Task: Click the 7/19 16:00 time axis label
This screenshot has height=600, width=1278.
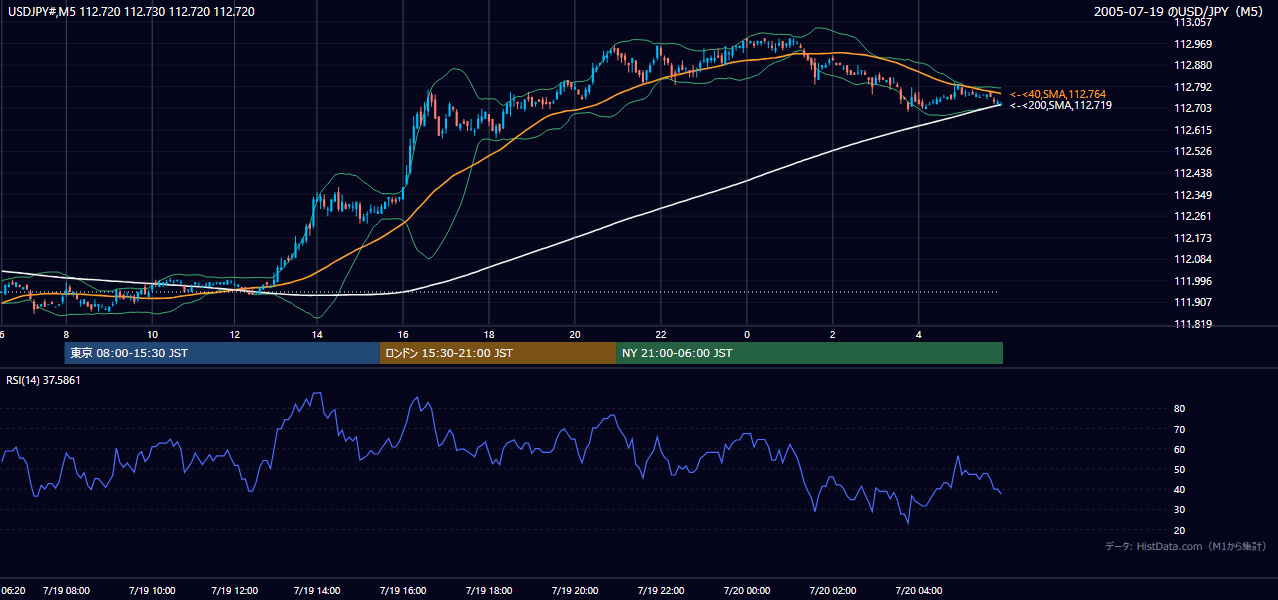Action: click(x=405, y=590)
